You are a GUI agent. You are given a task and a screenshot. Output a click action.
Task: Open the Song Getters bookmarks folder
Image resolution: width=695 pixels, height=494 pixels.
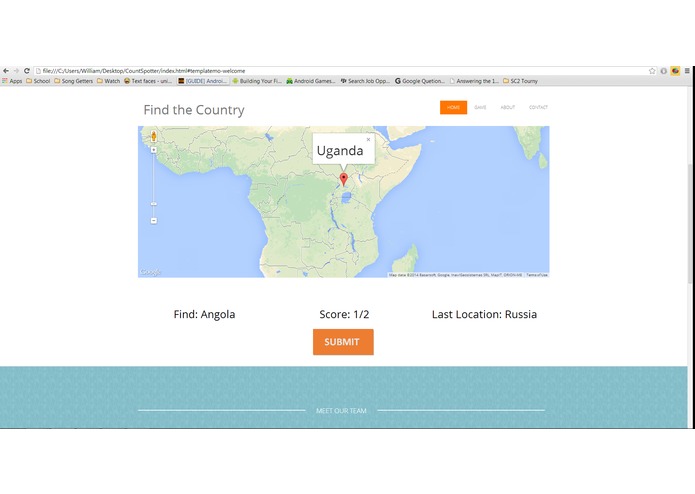[x=74, y=81]
